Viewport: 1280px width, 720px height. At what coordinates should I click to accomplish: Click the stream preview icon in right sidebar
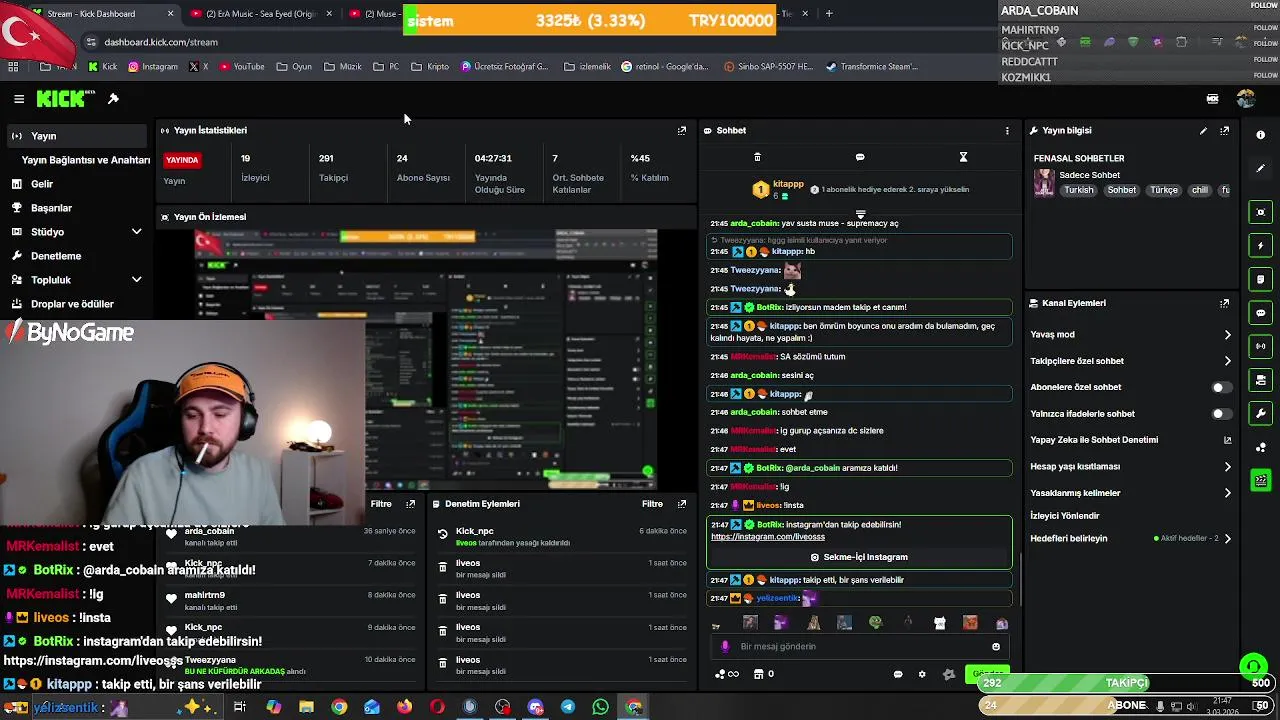(1260, 212)
